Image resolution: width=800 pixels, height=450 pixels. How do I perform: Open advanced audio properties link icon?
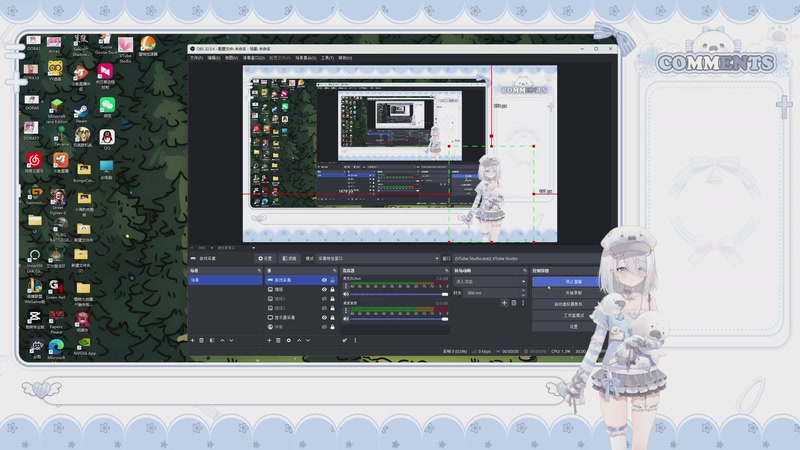pyautogui.click(x=345, y=340)
